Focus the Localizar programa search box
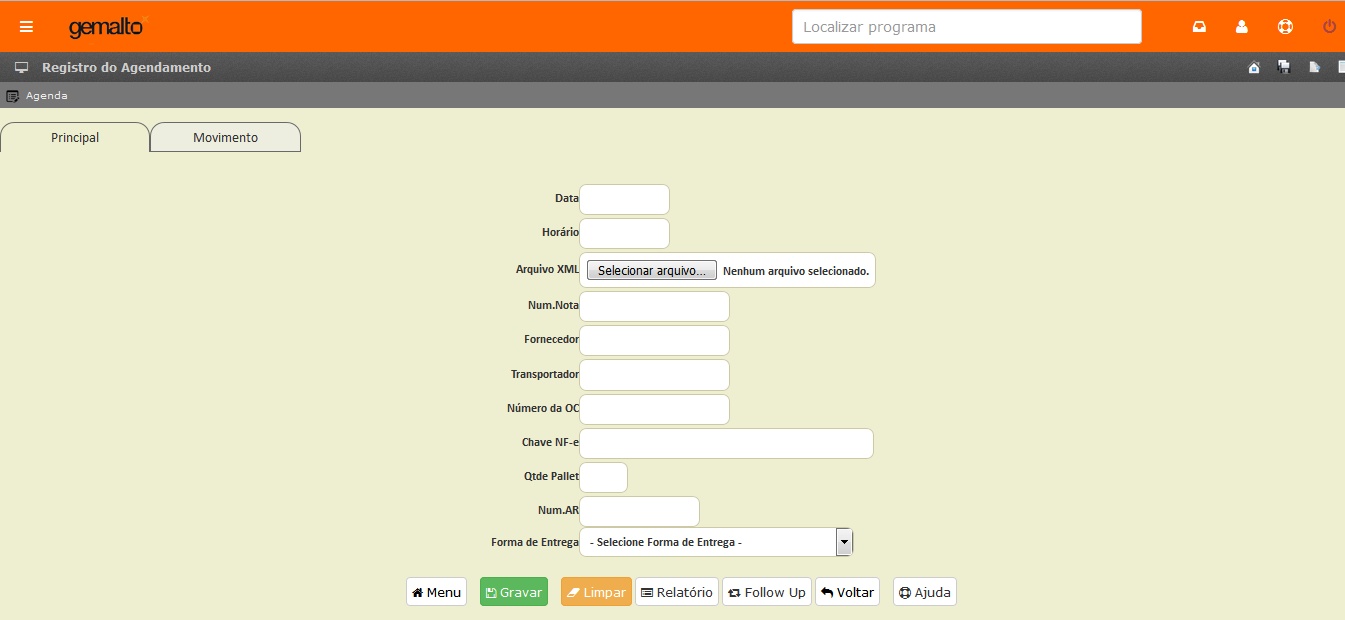 tap(966, 27)
